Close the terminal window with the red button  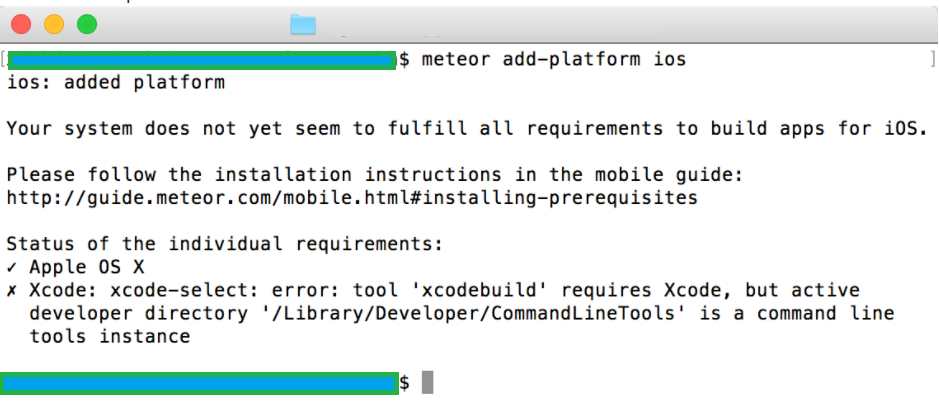[x=23, y=24]
